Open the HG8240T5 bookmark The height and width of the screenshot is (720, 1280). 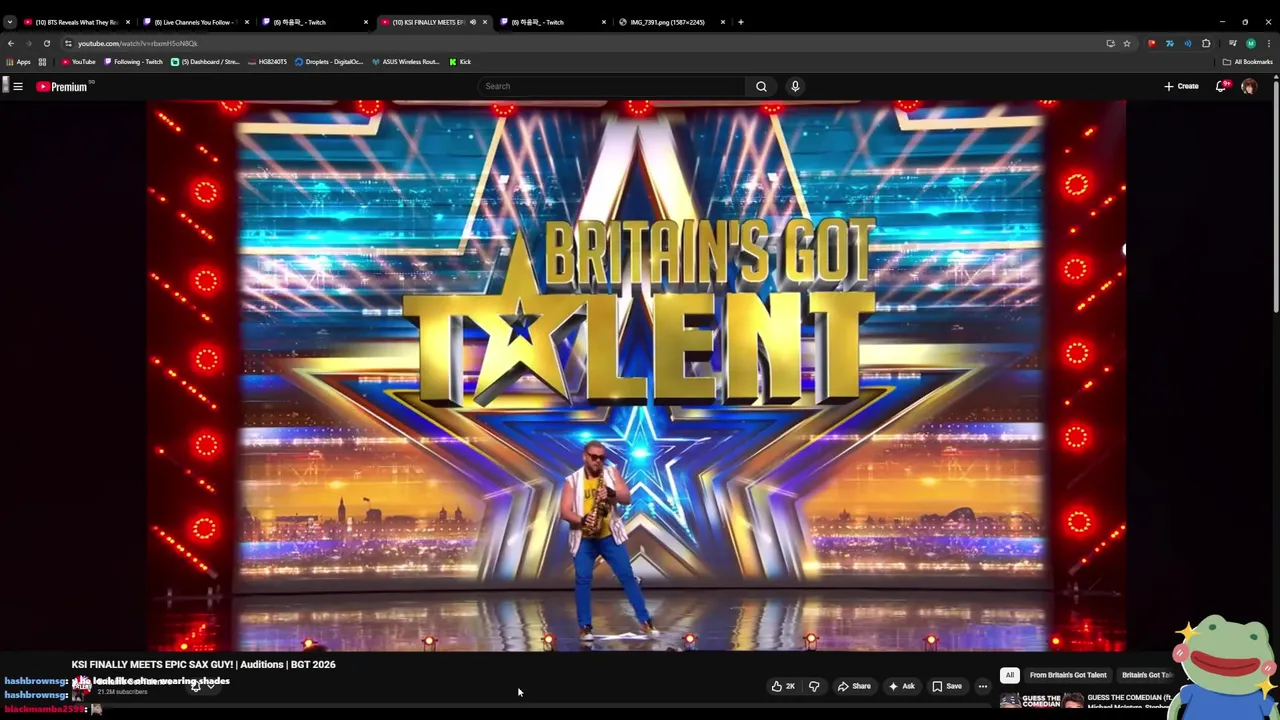[x=267, y=62]
